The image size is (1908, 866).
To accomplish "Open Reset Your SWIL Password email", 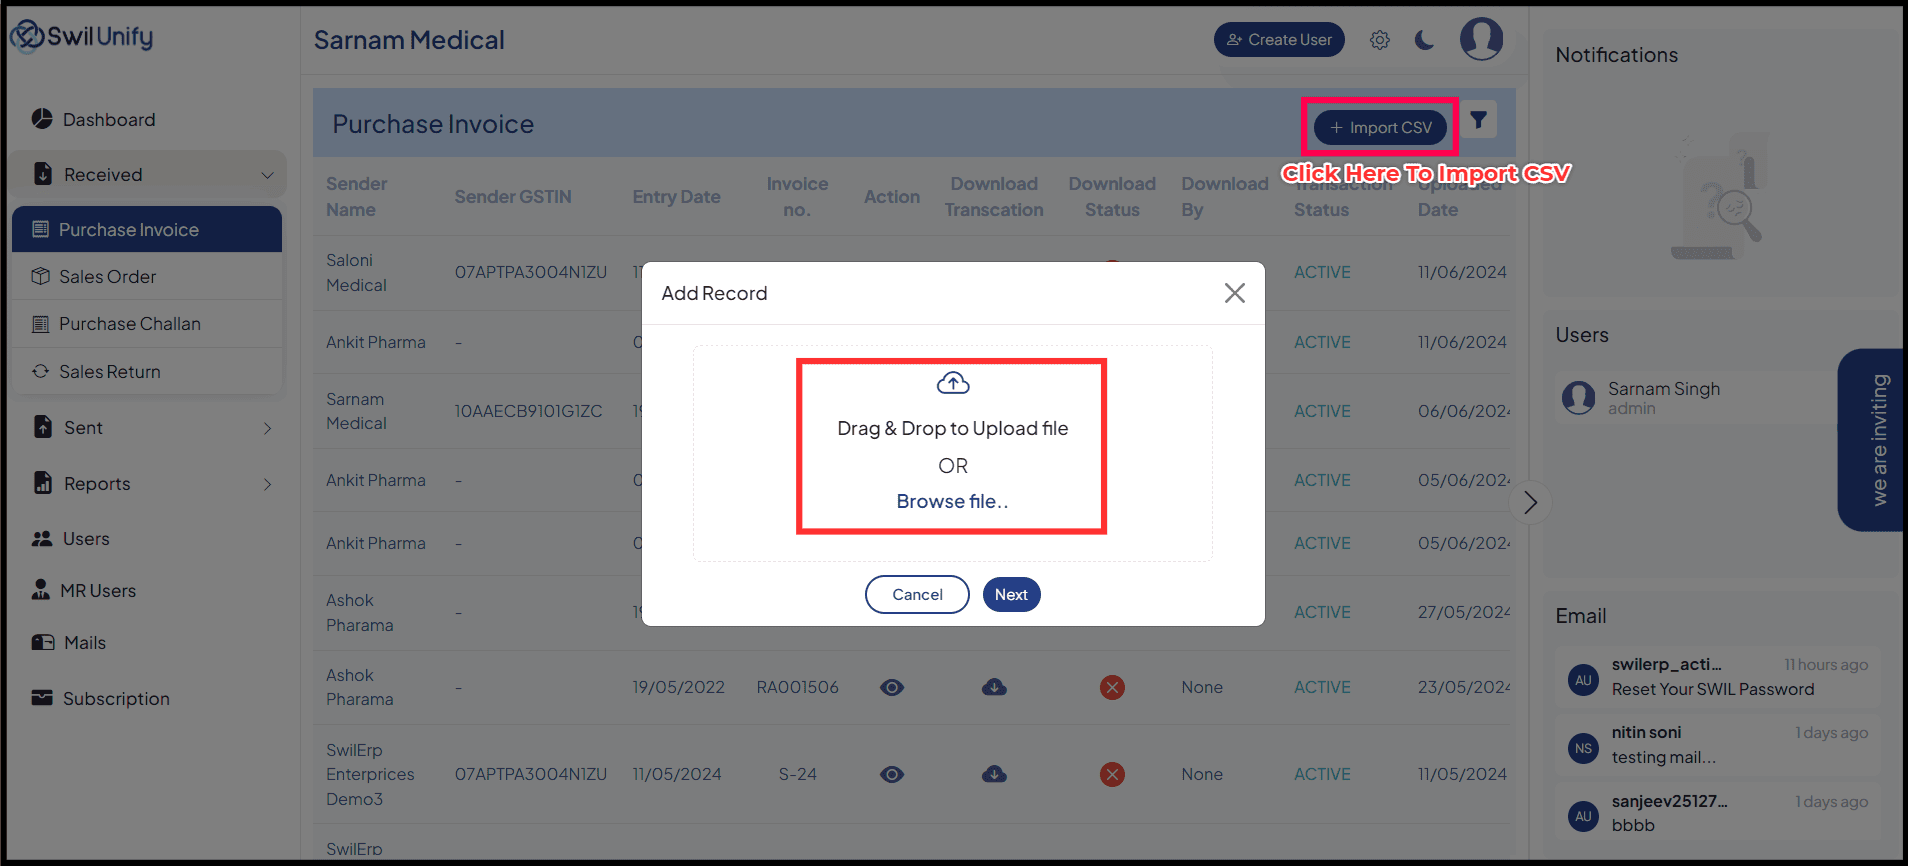I will point(1718,677).
